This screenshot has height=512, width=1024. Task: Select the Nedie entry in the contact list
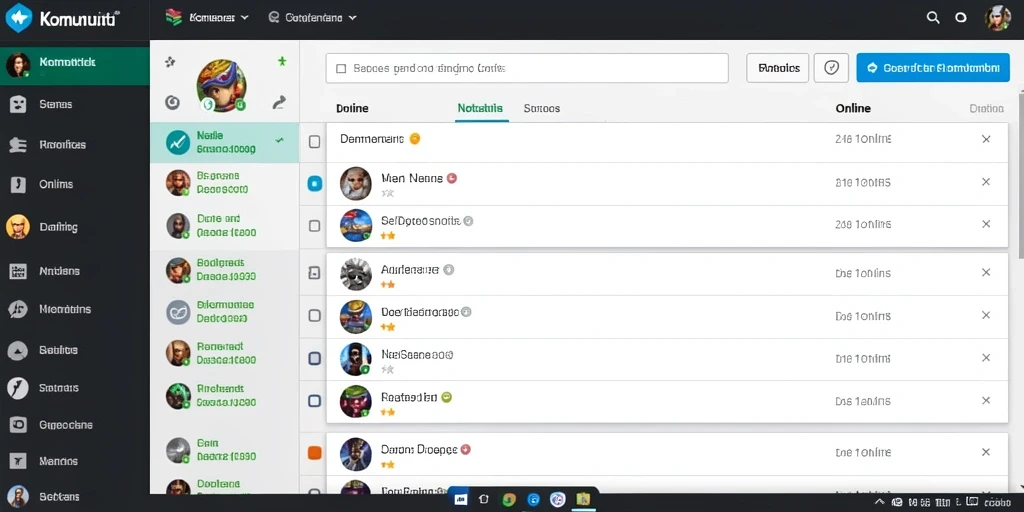(x=225, y=142)
